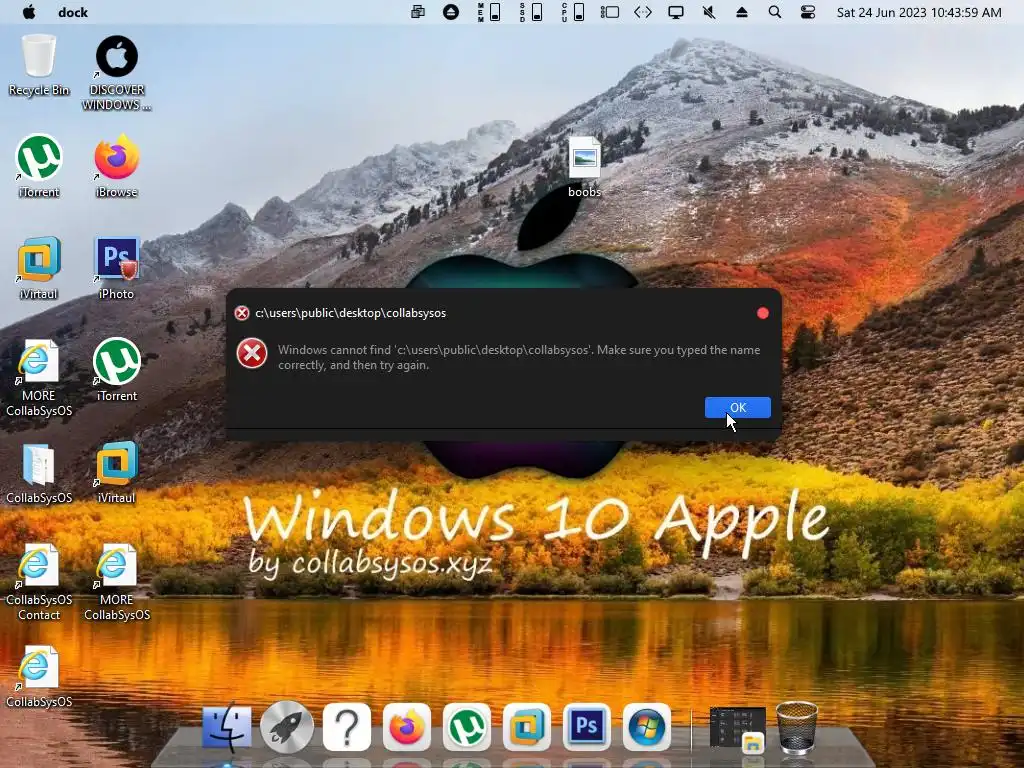Click the dialog title path c:\users\public\desktop\collabsysos

(350, 313)
